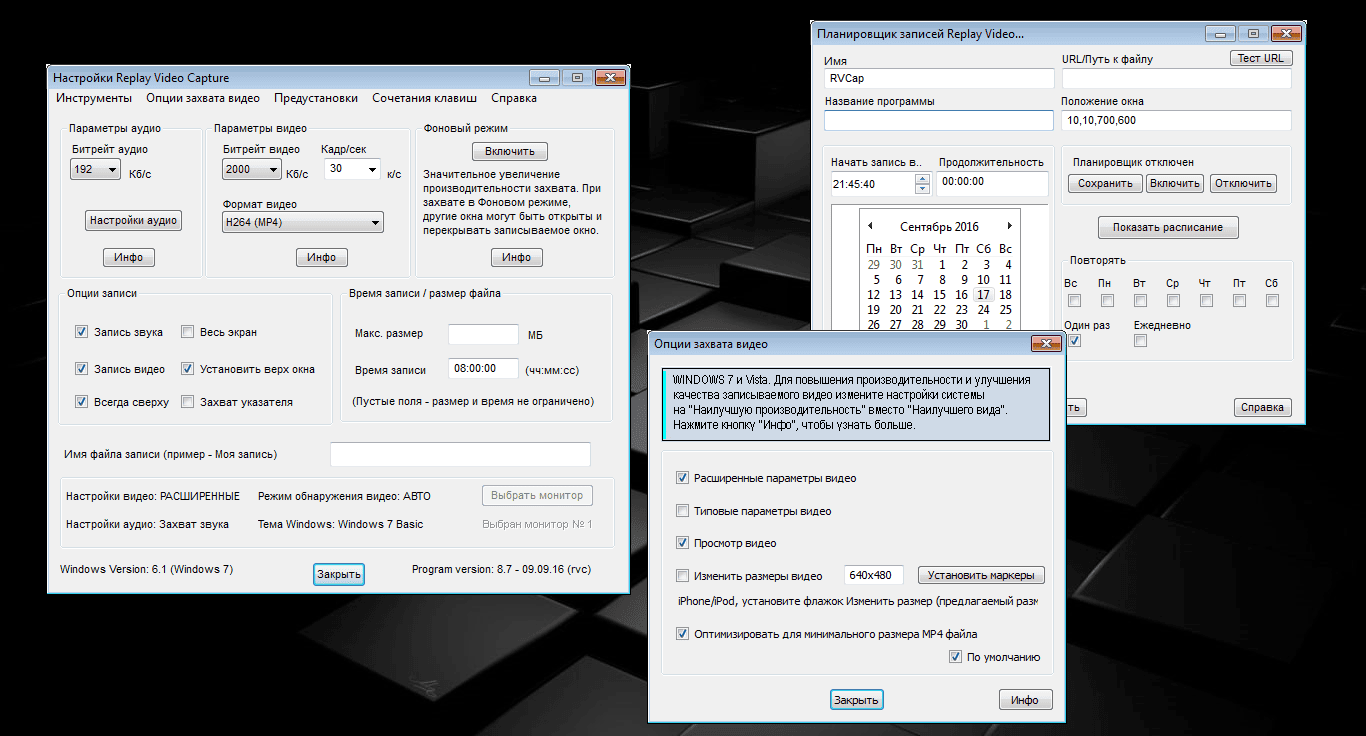Click the Тест URL button
The width and height of the screenshot is (1366, 736).
pos(1261,58)
